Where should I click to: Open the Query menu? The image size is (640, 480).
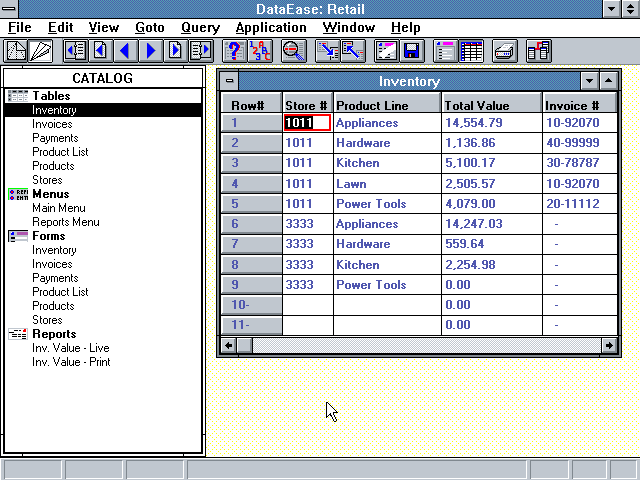tap(200, 27)
